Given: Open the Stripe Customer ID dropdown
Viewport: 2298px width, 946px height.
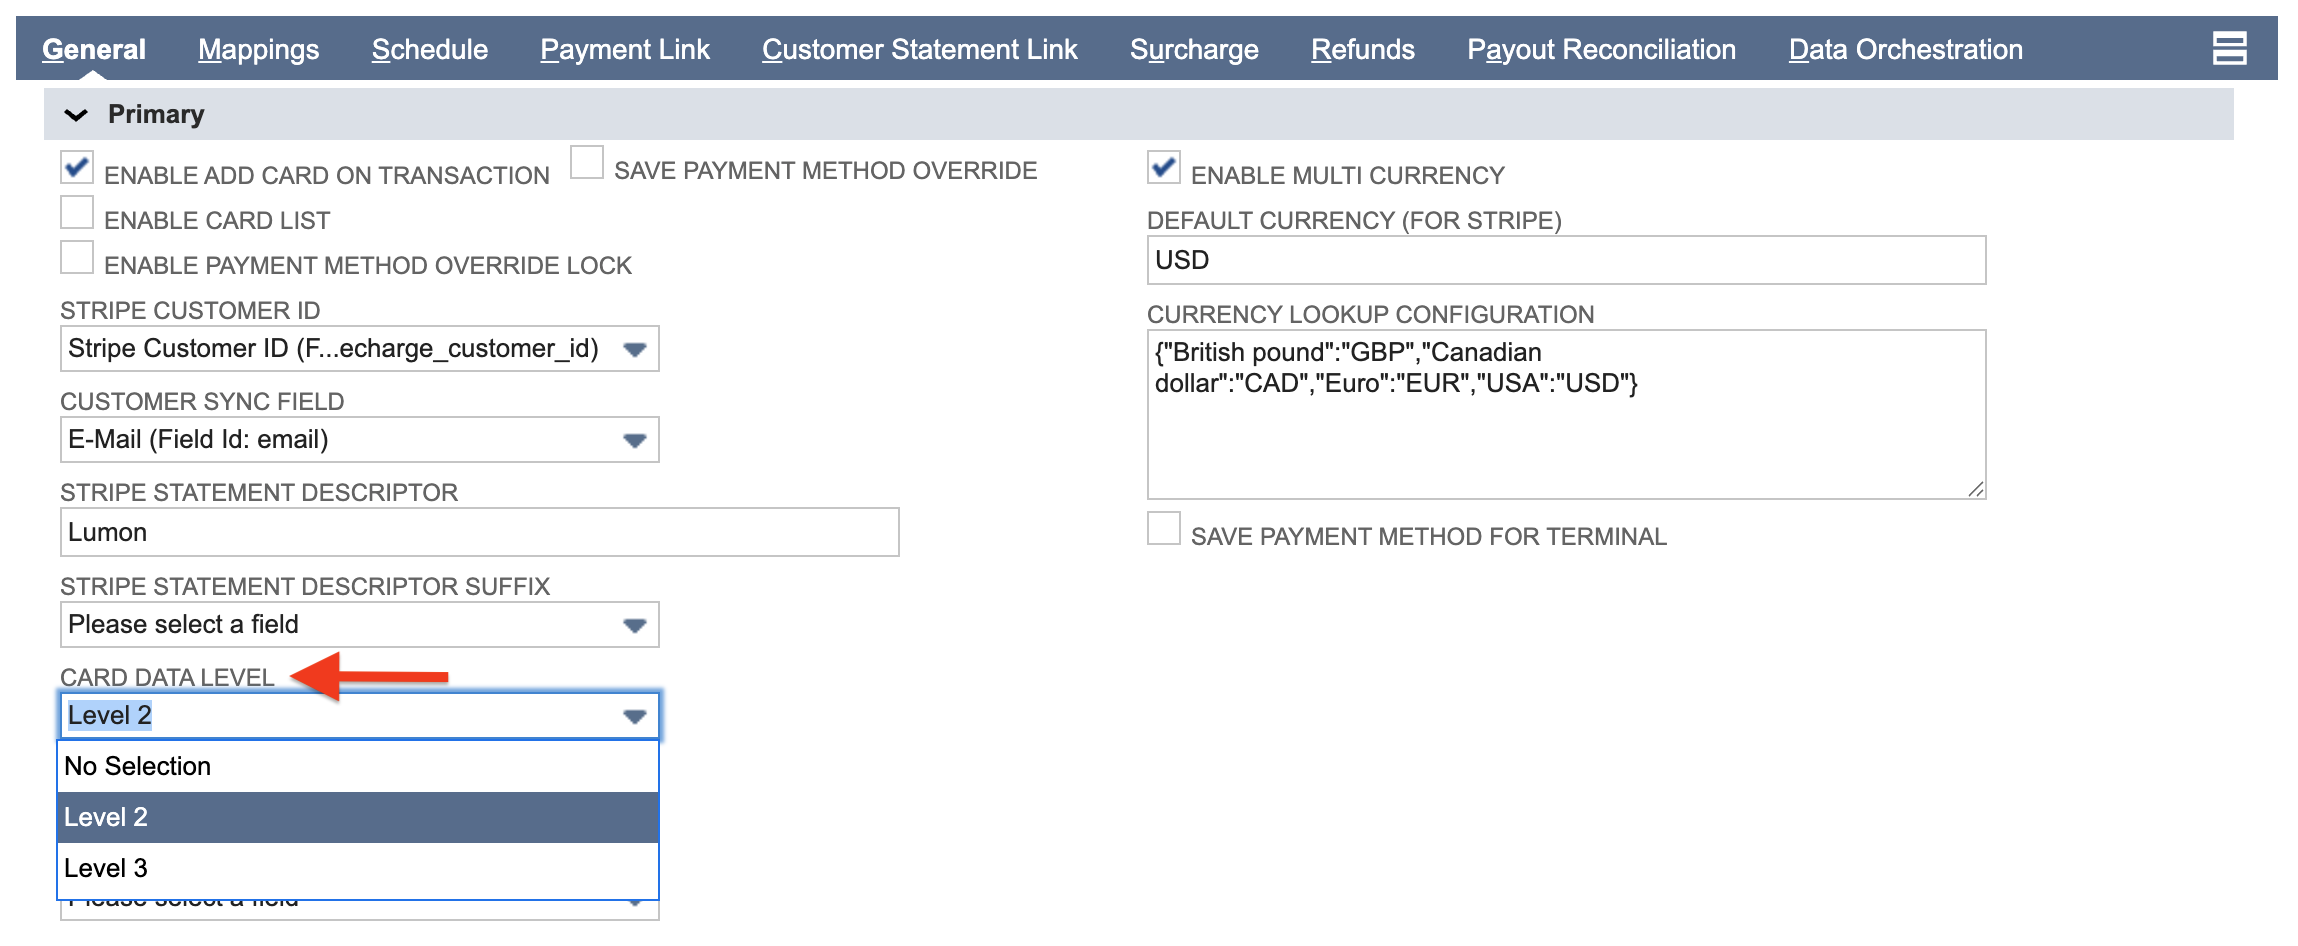Looking at the screenshot, I should pyautogui.click(x=634, y=349).
